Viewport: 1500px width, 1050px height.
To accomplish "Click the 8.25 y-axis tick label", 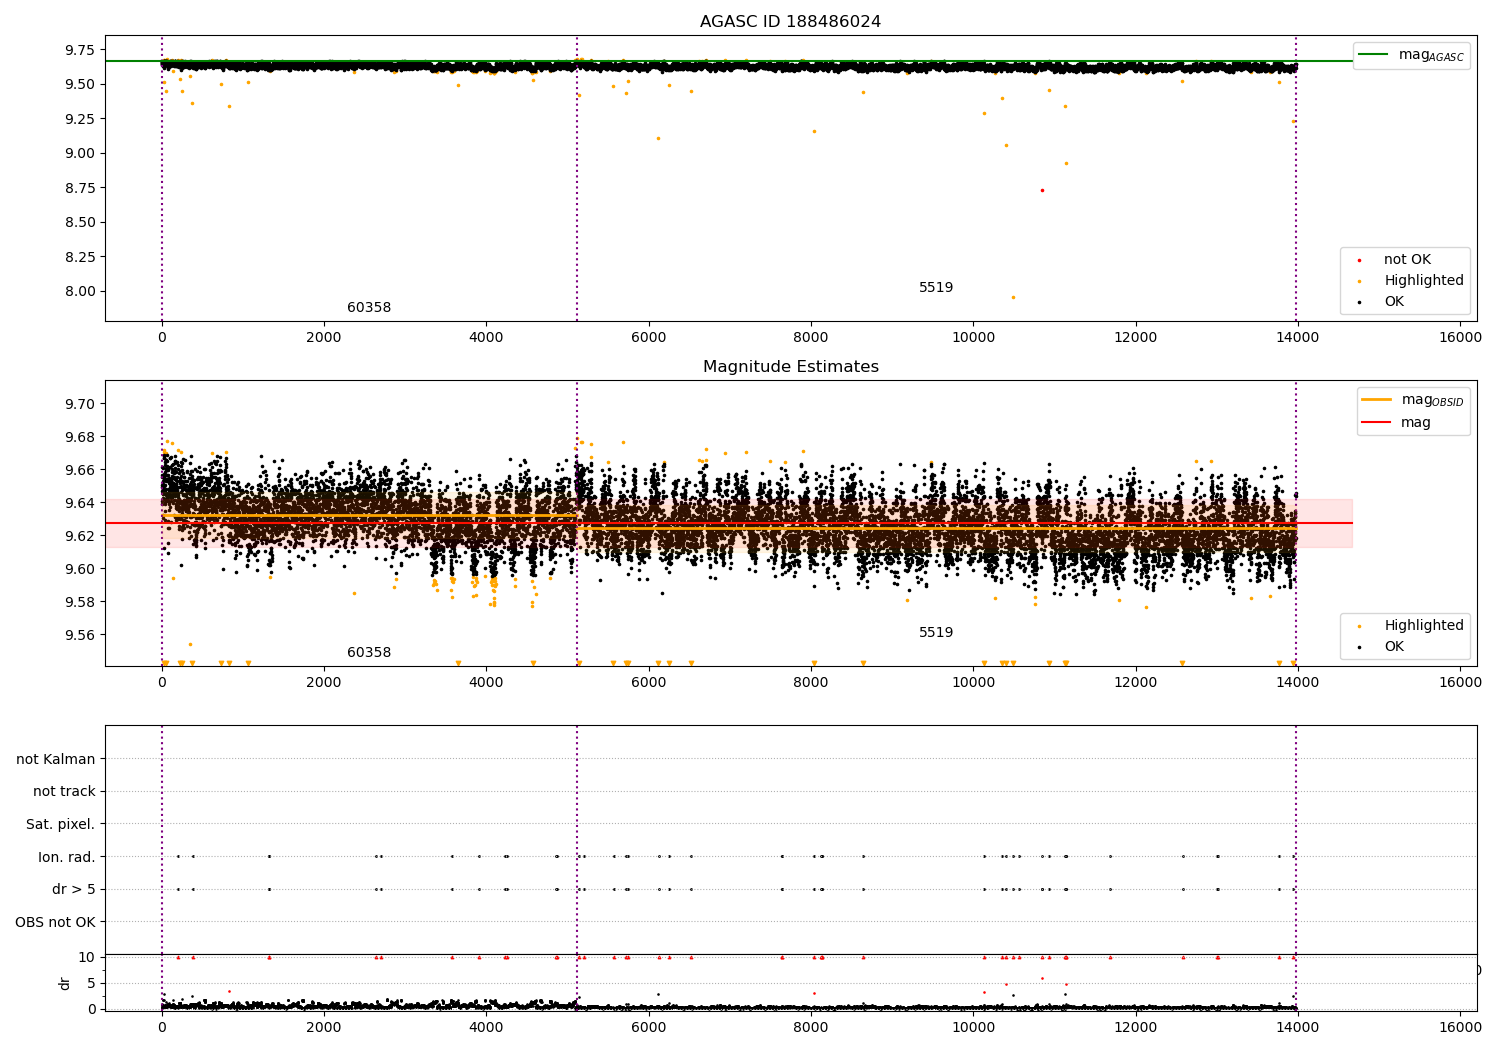I will point(79,257).
